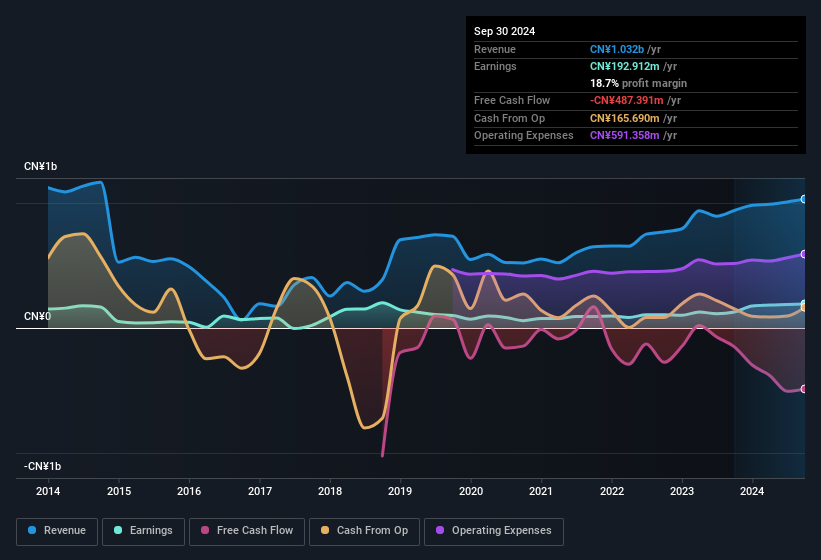Viewport: 821px width, 560px height.
Task: Click the CN¥1b y-axis label
Action: pos(40,166)
